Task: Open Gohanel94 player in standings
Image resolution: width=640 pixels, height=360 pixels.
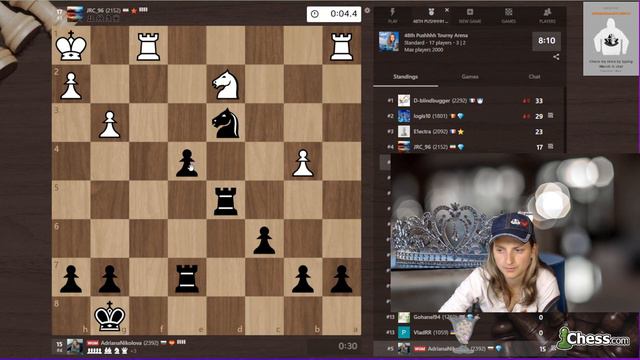Action: pos(428,317)
